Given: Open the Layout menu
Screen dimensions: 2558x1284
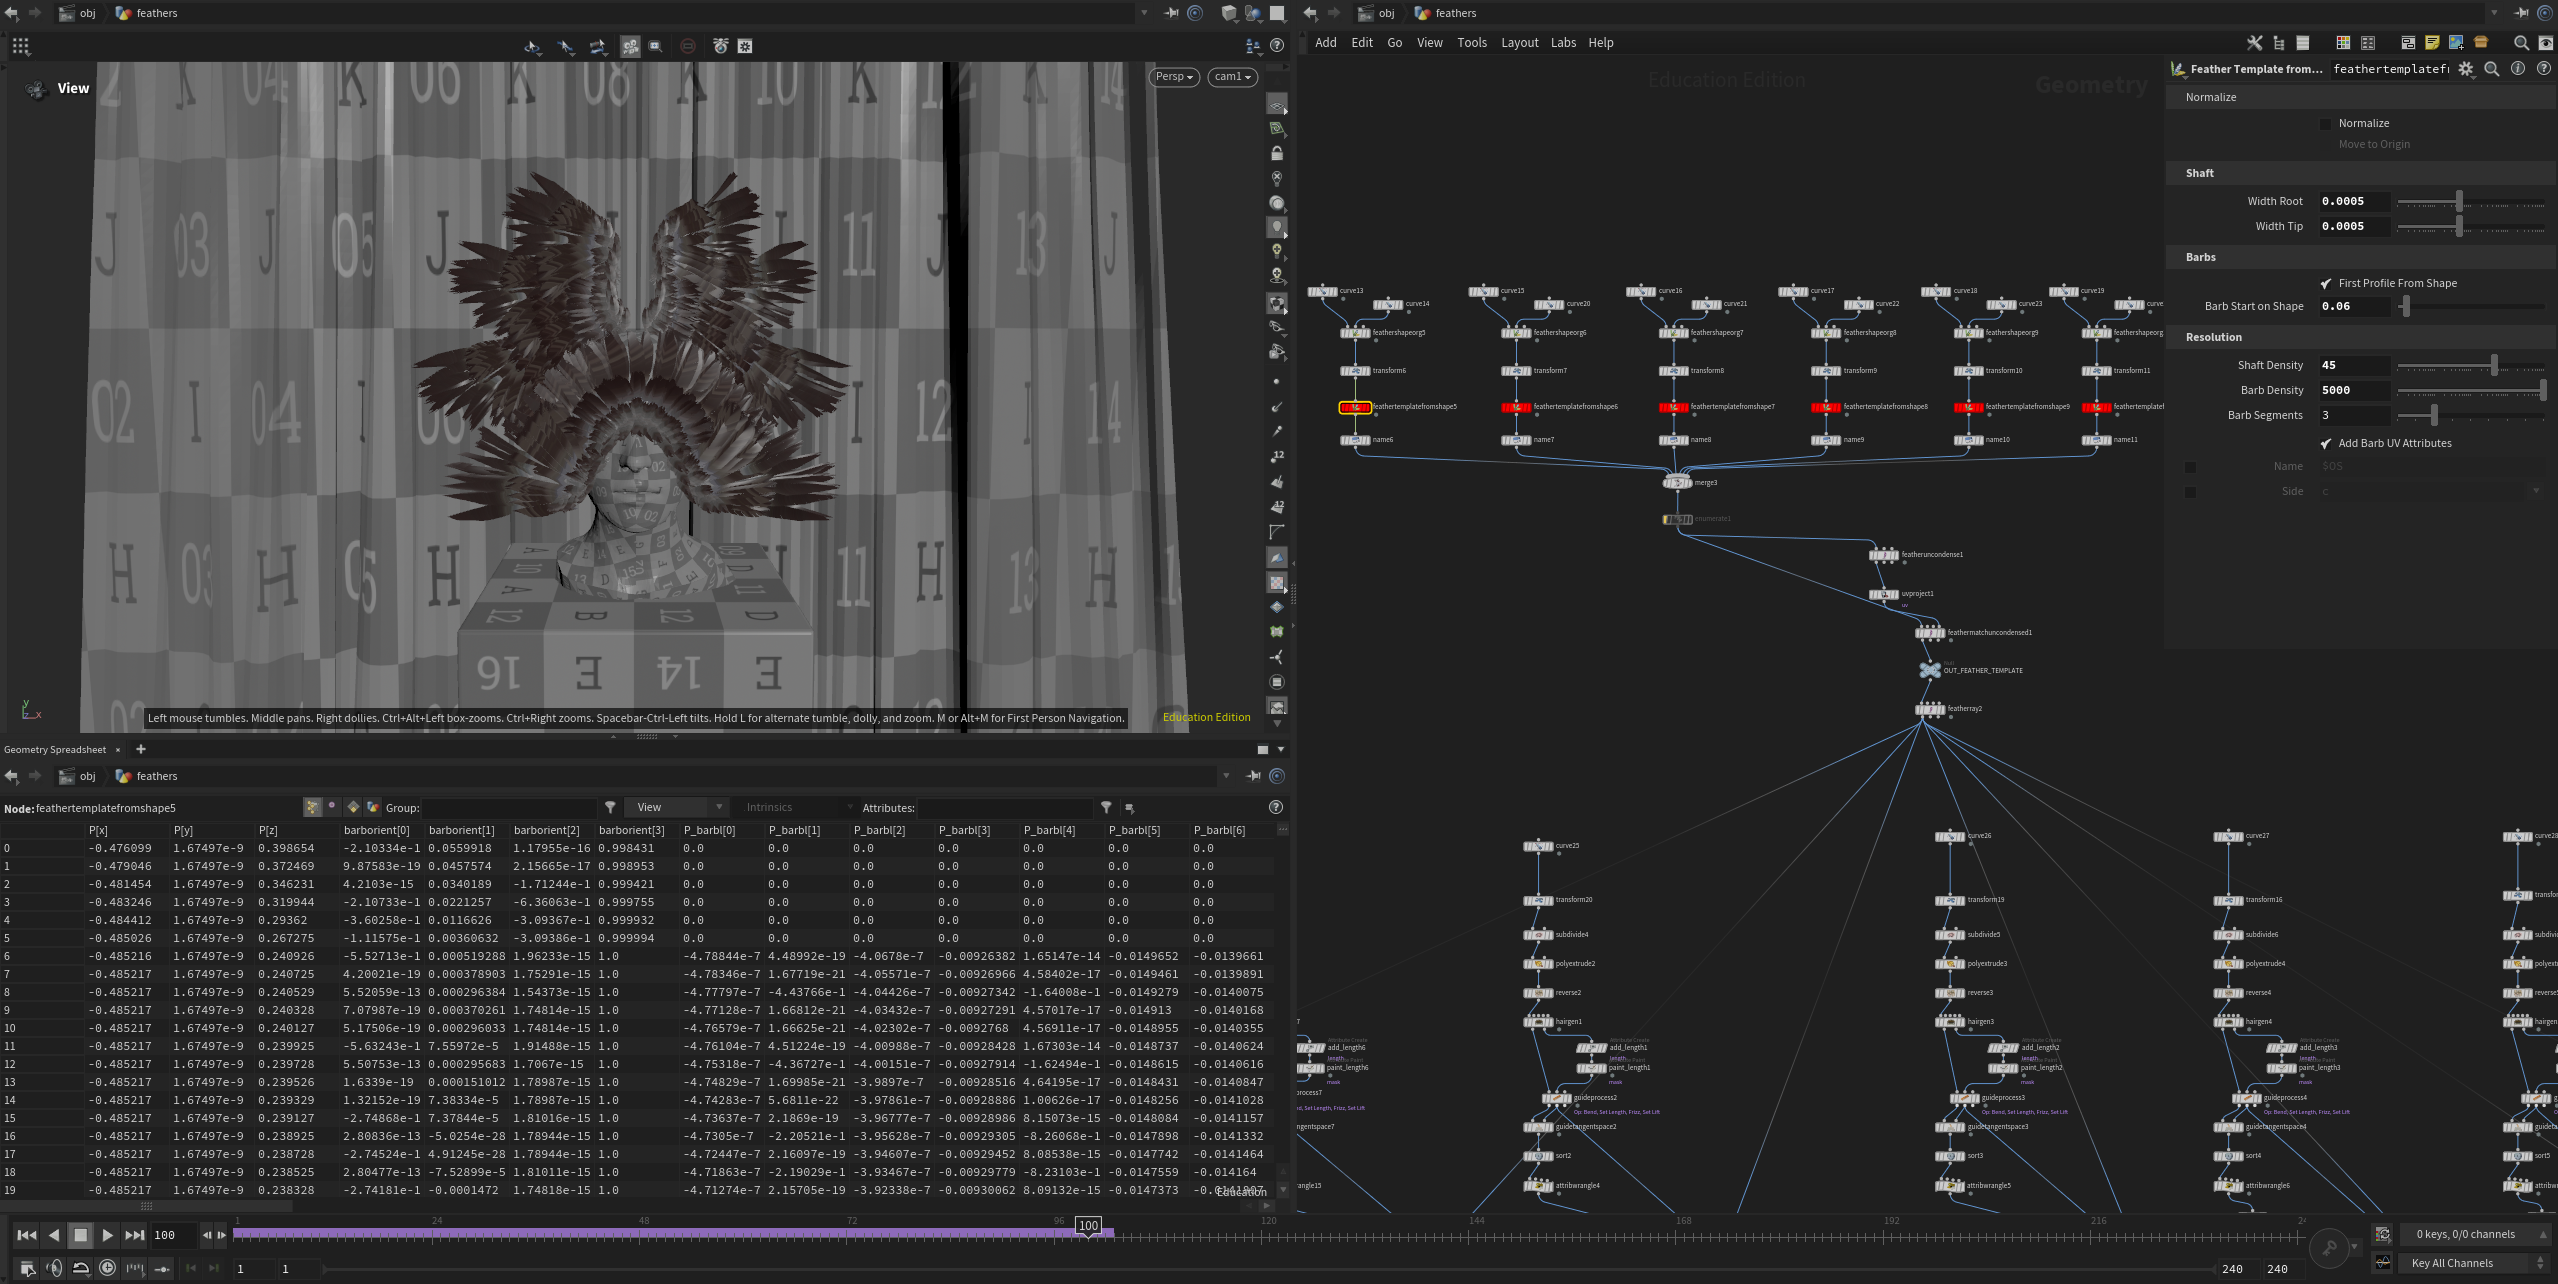Looking at the screenshot, I should tap(1519, 43).
